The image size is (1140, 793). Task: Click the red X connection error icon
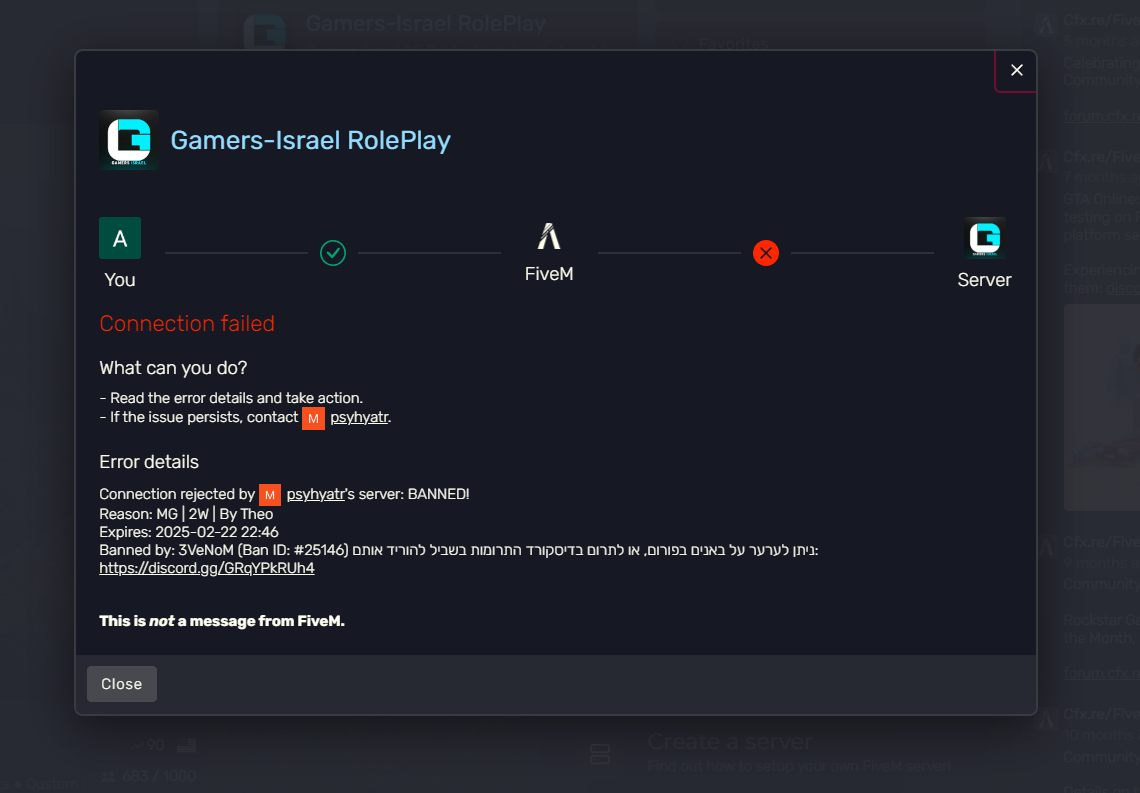[766, 253]
